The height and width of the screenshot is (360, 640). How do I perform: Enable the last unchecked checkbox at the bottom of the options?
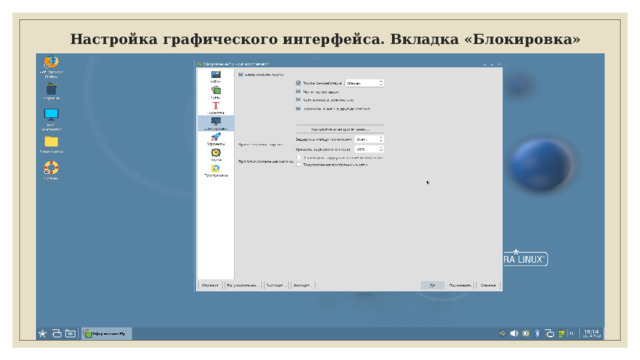click(x=299, y=165)
